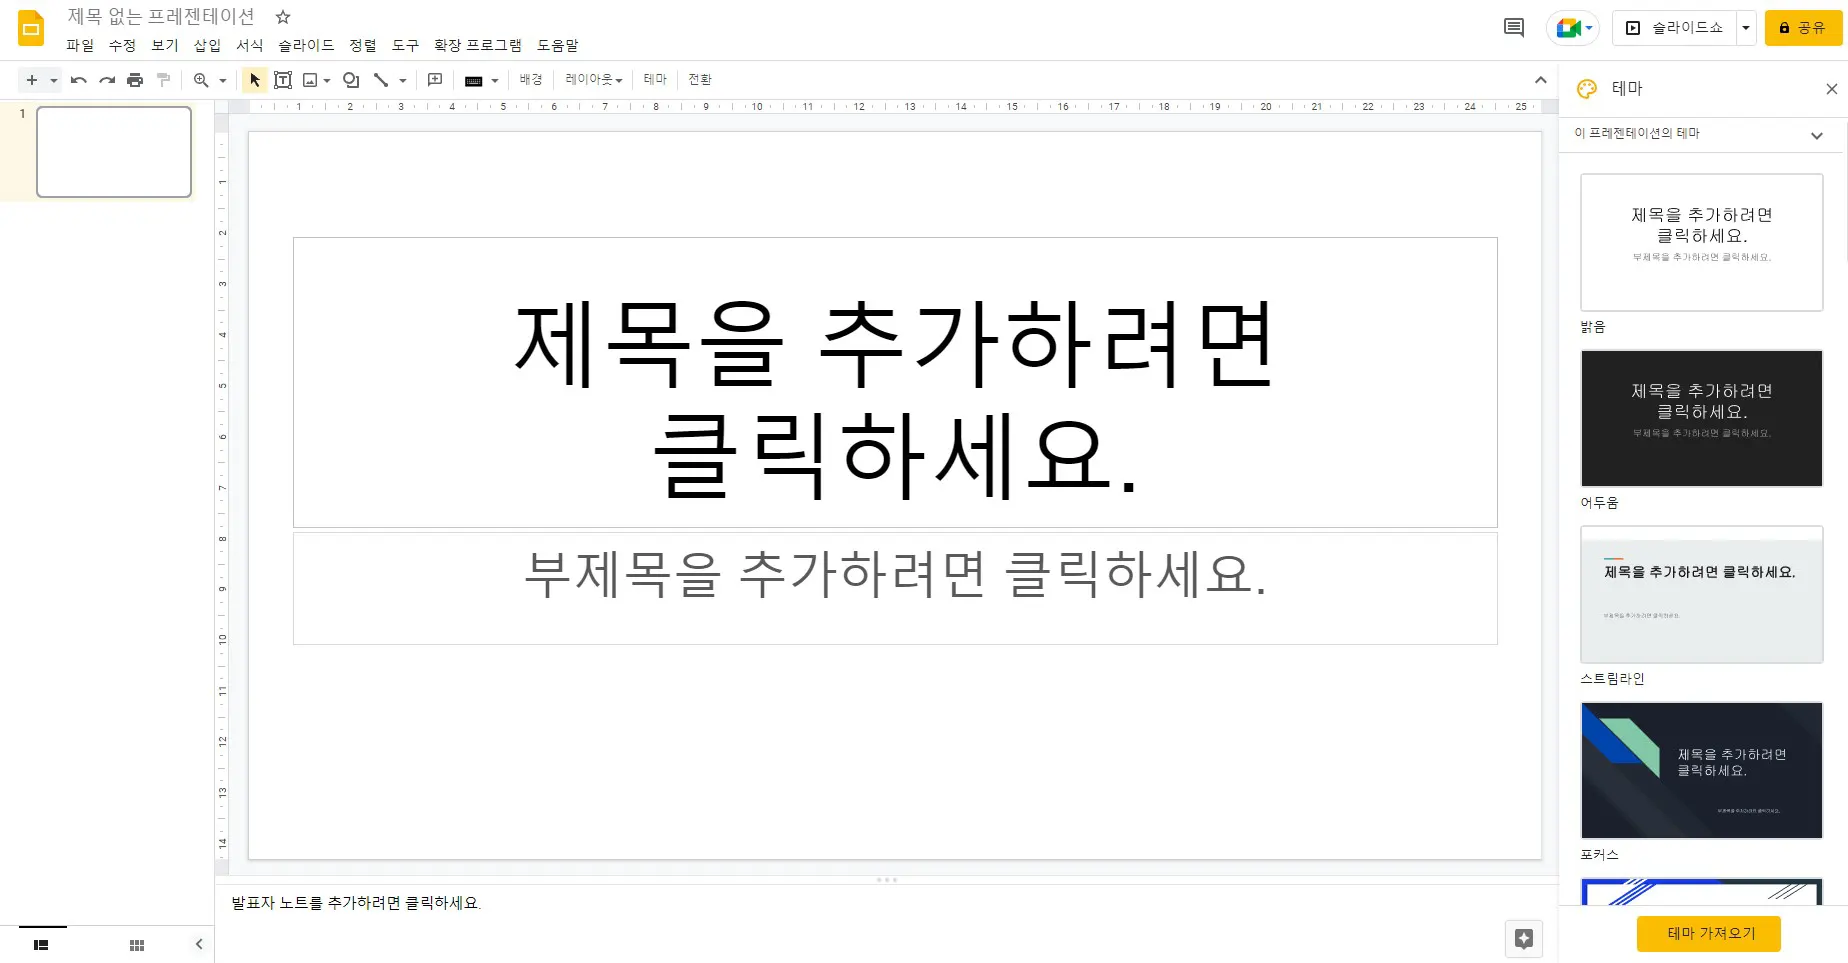Click the 테마 가져오기 import button
The width and height of the screenshot is (1848, 963).
(x=1709, y=933)
